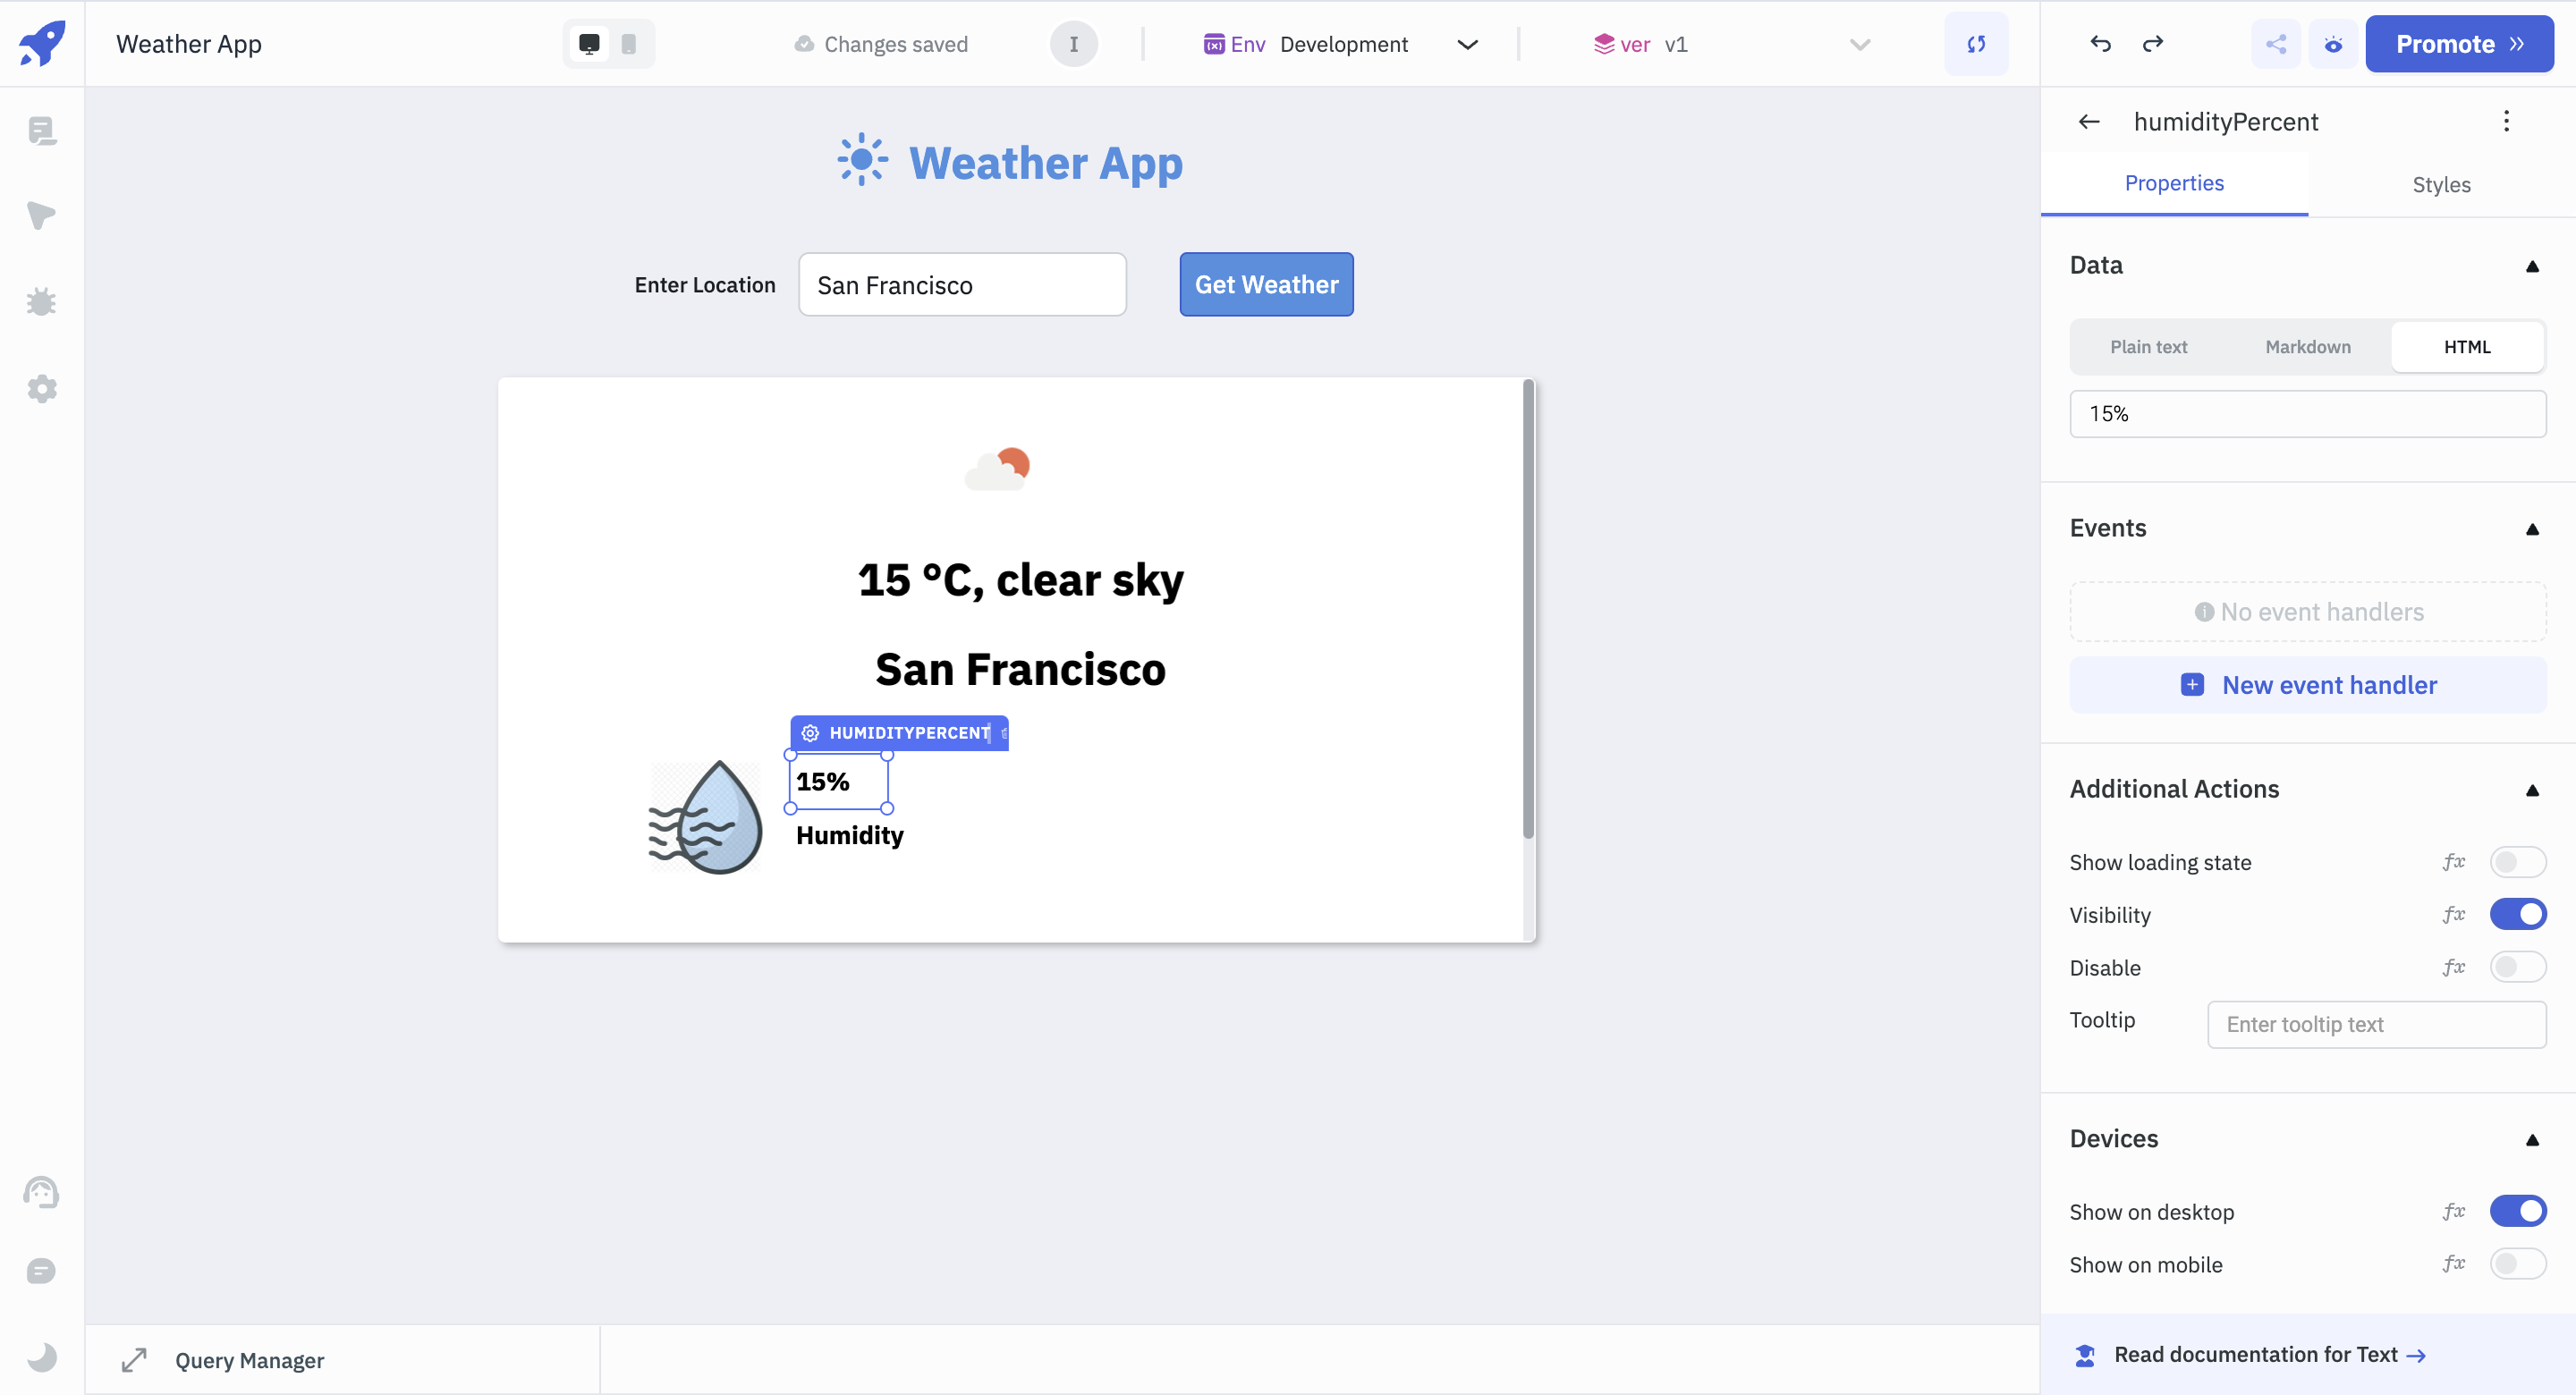Open the debugger panel in left sidebar
The height and width of the screenshot is (1395, 2576).
click(x=41, y=302)
